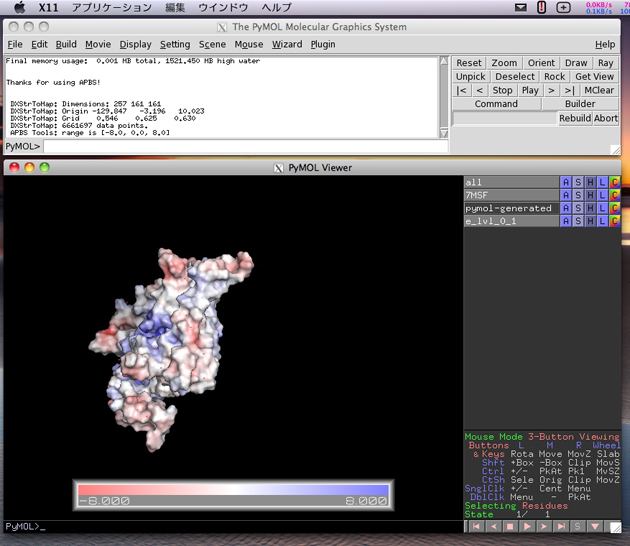Screen dimensions: 630x546
Task: Open the H hide menu for 'all'
Action: tap(590, 182)
